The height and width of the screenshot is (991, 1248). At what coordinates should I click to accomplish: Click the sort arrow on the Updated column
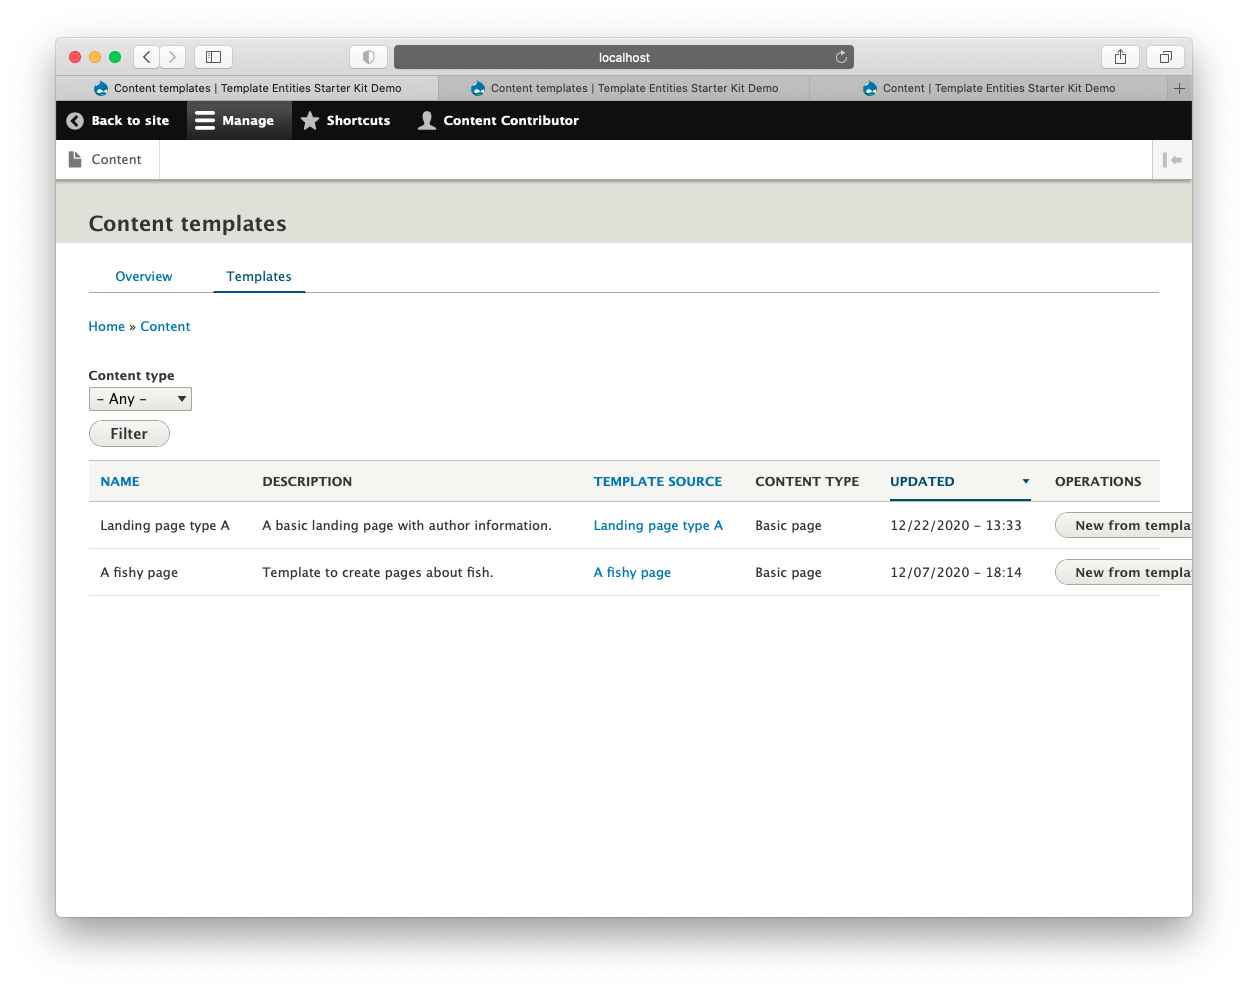coord(1026,482)
